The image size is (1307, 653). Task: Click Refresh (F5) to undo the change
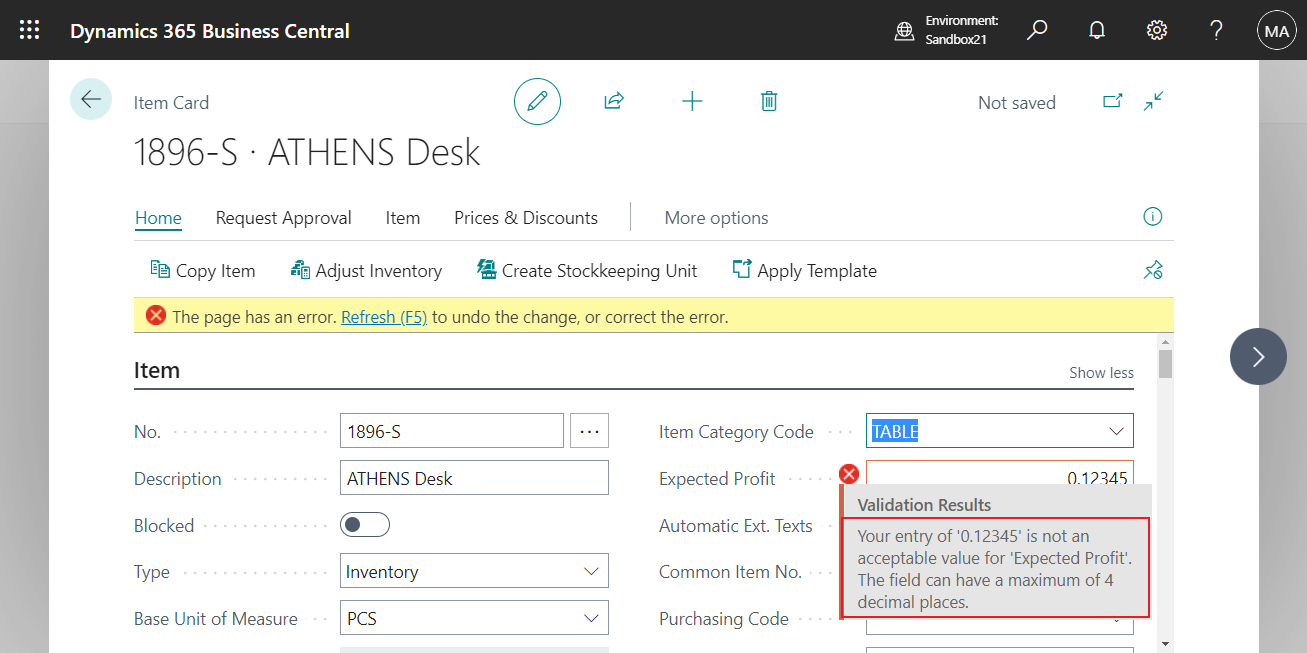384,316
